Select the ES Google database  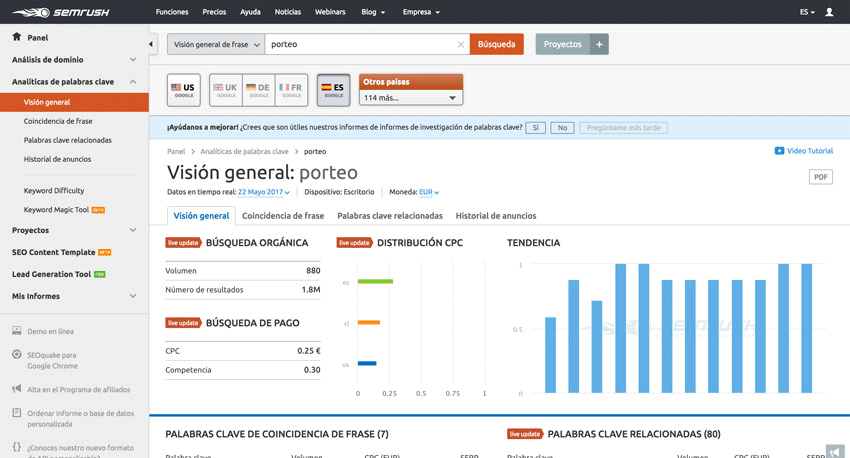pos(333,90)
